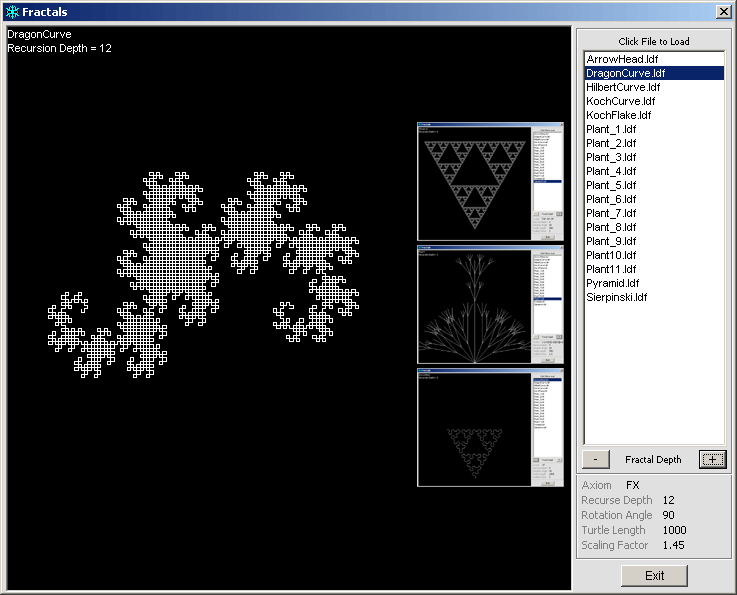Close the Fractals window
The height and width of the screenshot is (595, 737).
pyautogui.click(x=723, y=12)
